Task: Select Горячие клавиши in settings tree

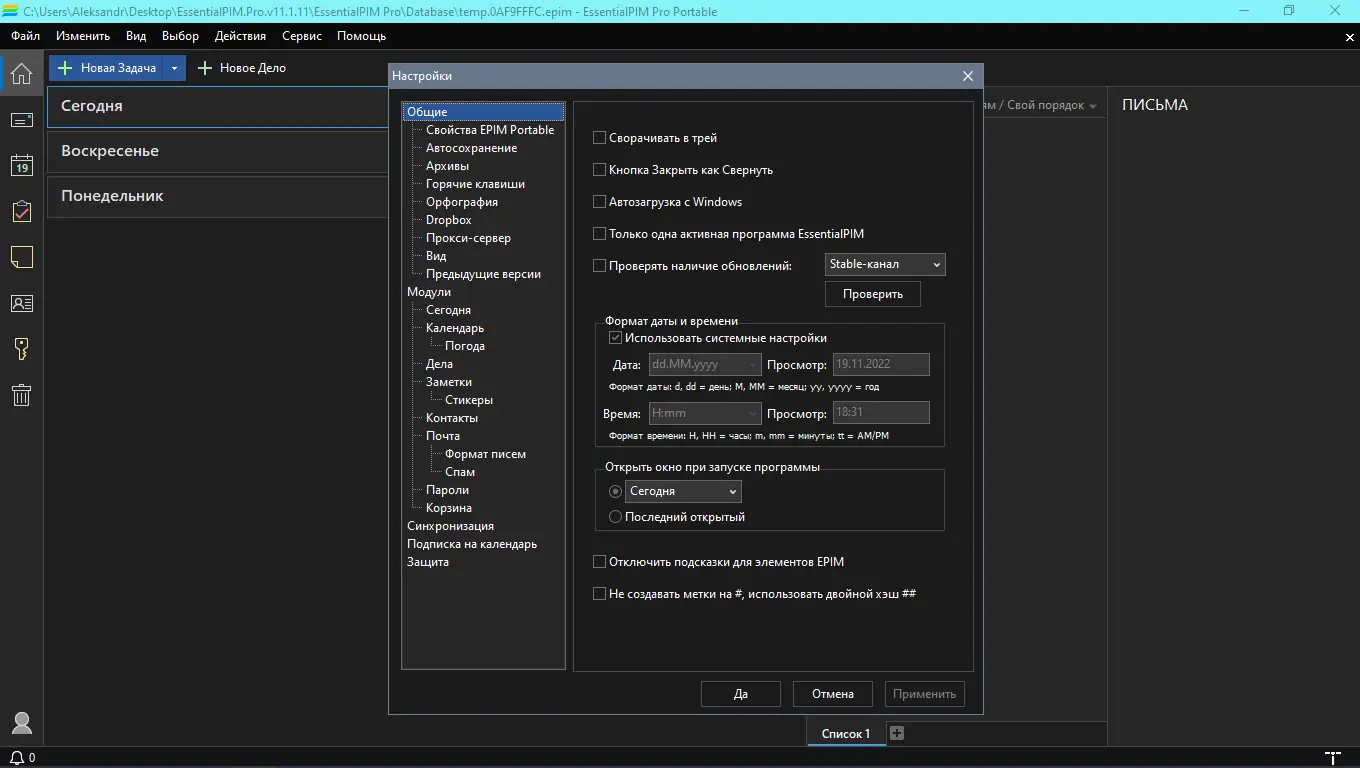Action: pos(475,184)
